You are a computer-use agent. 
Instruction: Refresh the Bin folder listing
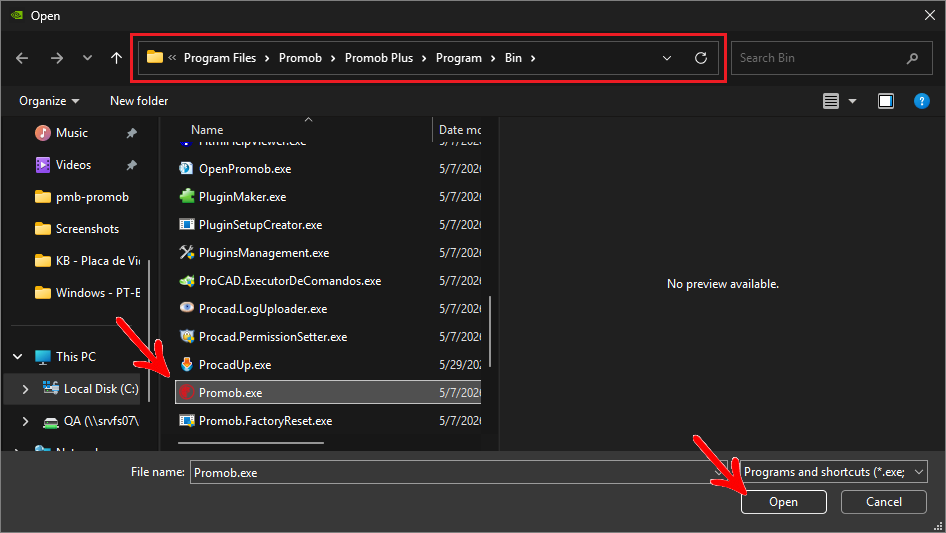(x=700, y=58)
